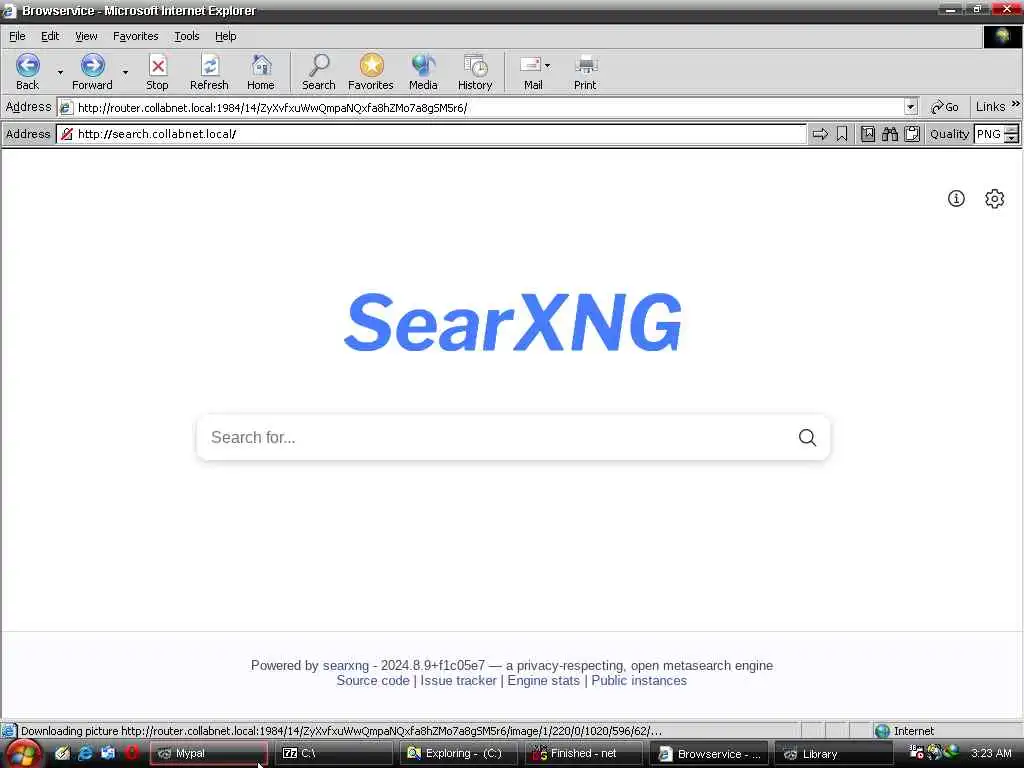Image resolution: width=1024 pixels, height=768 pixels.
Task: Open the IE address bar dropdown
Action: point(910,107)
